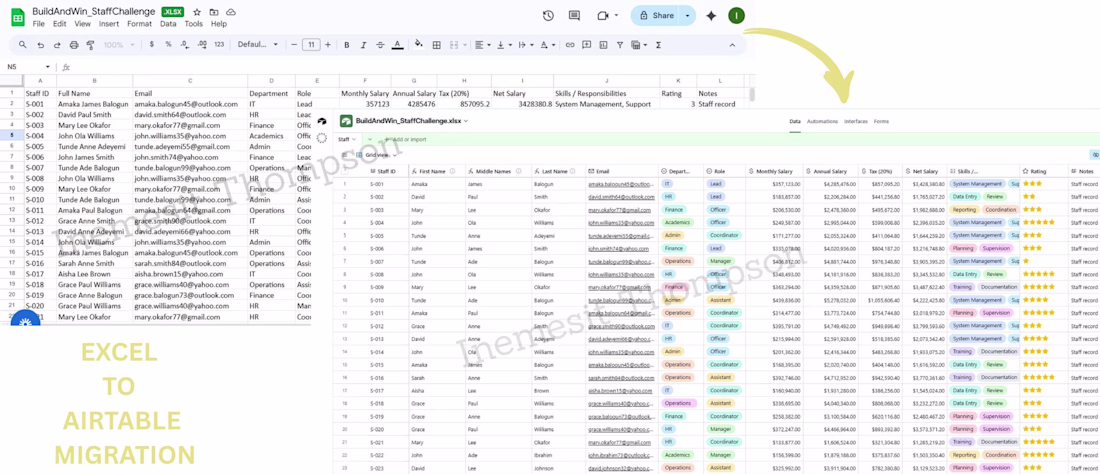Toggle Strikethrough formatting
This screenshot has height=474, width=1100.
[380, 45]
